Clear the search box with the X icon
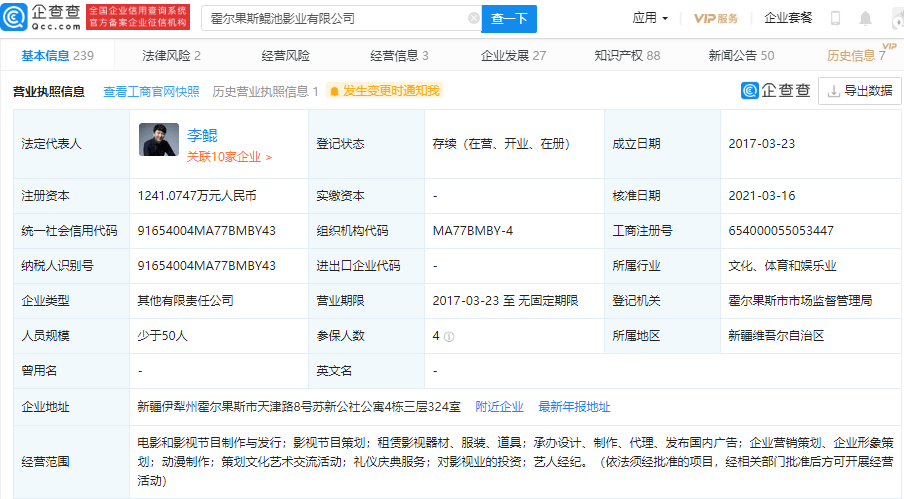 tap(473, 18)
